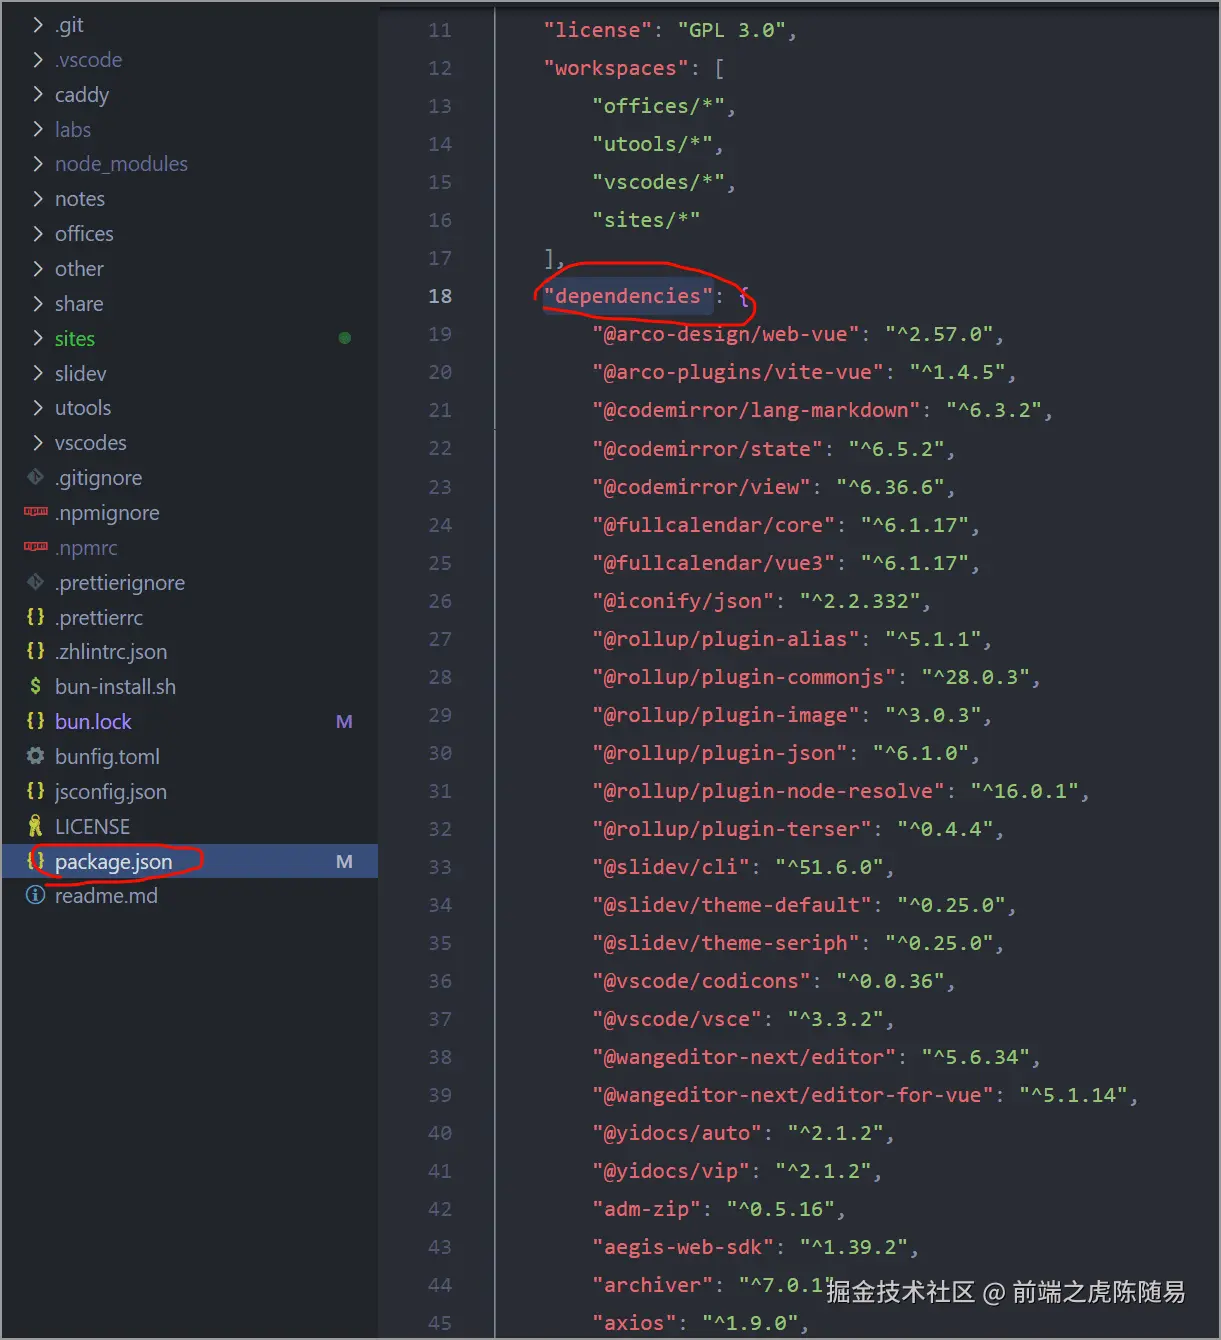Image resolution: width=1221 pixels, height=1340 pixels.
Task: Click the info icon beside readme.md
Action: click(36, 895)
